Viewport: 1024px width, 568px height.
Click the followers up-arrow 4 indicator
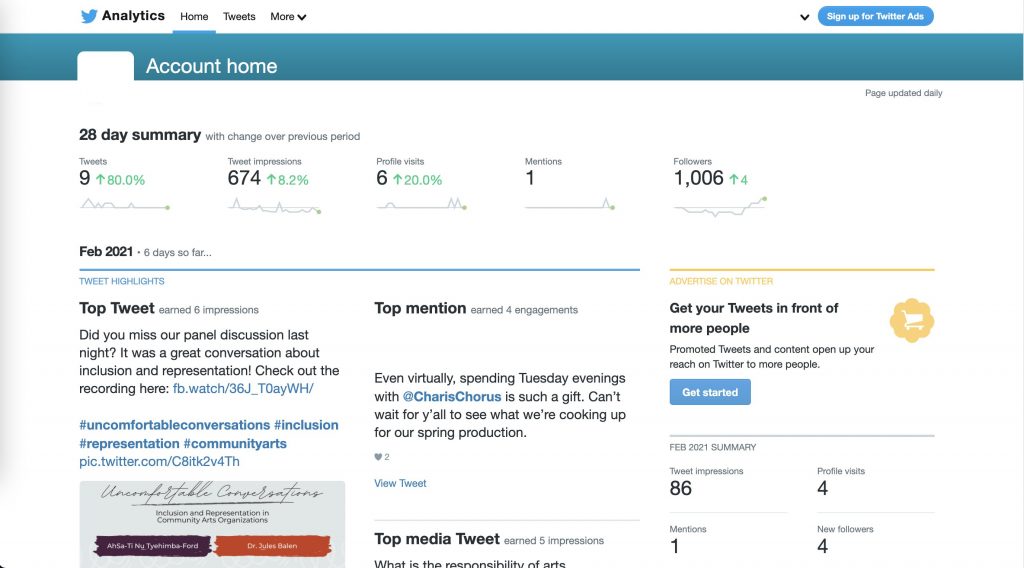pyautogui.click(x=739, y=180)
